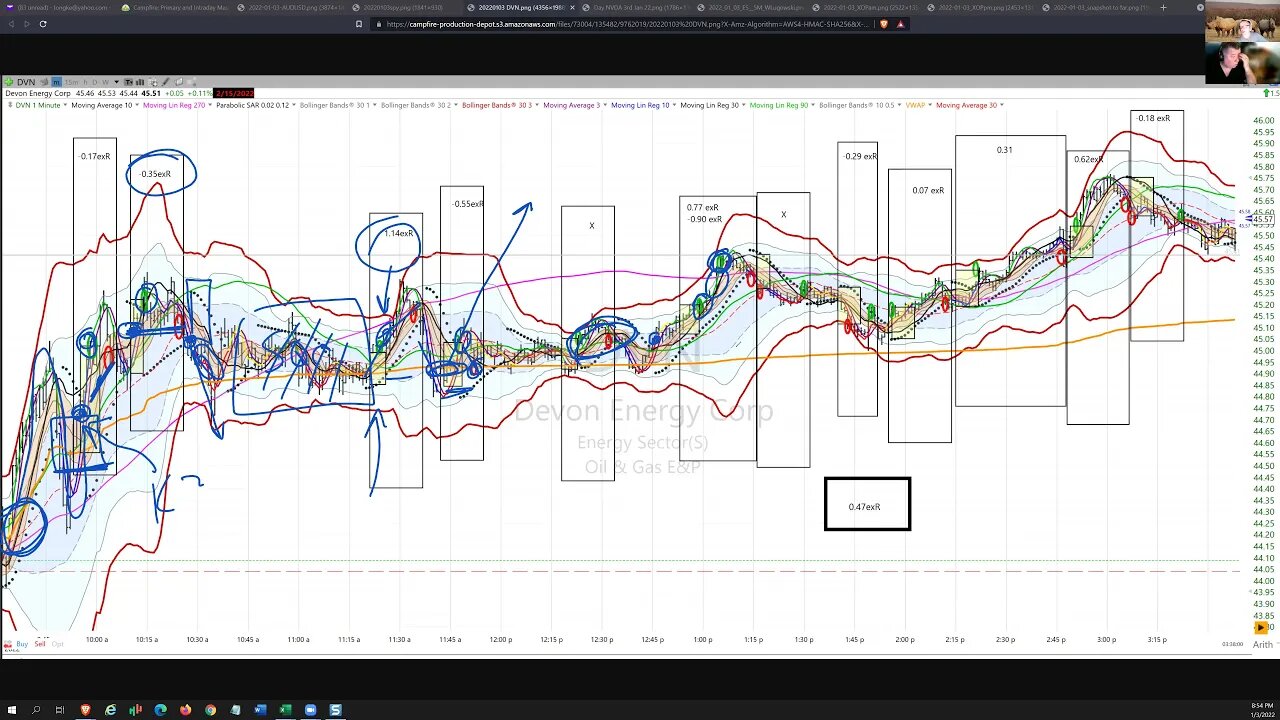
Task: Expand the Moving Lin Reg 90 indicator menu
Action: click(x=813, y=105)
